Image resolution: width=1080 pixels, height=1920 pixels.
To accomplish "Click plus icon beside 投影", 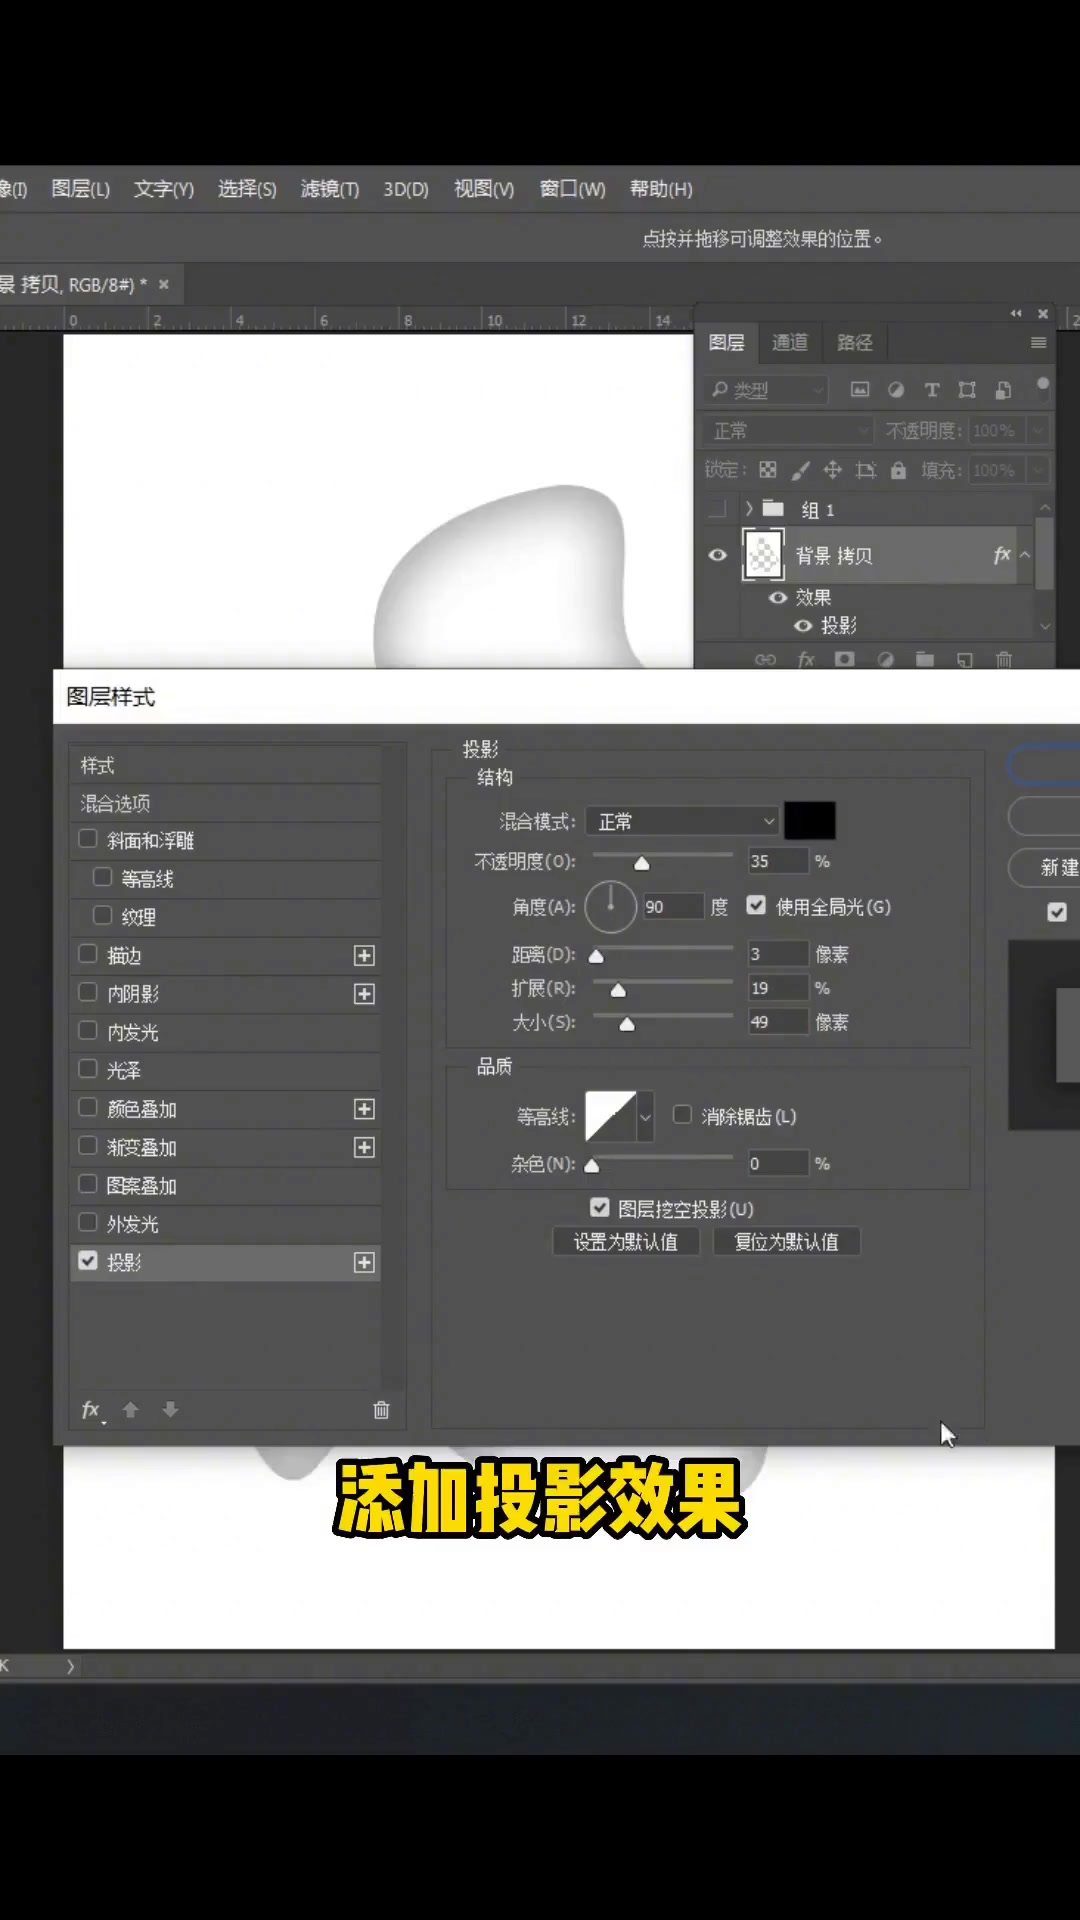I will [x=364, y=1263].
